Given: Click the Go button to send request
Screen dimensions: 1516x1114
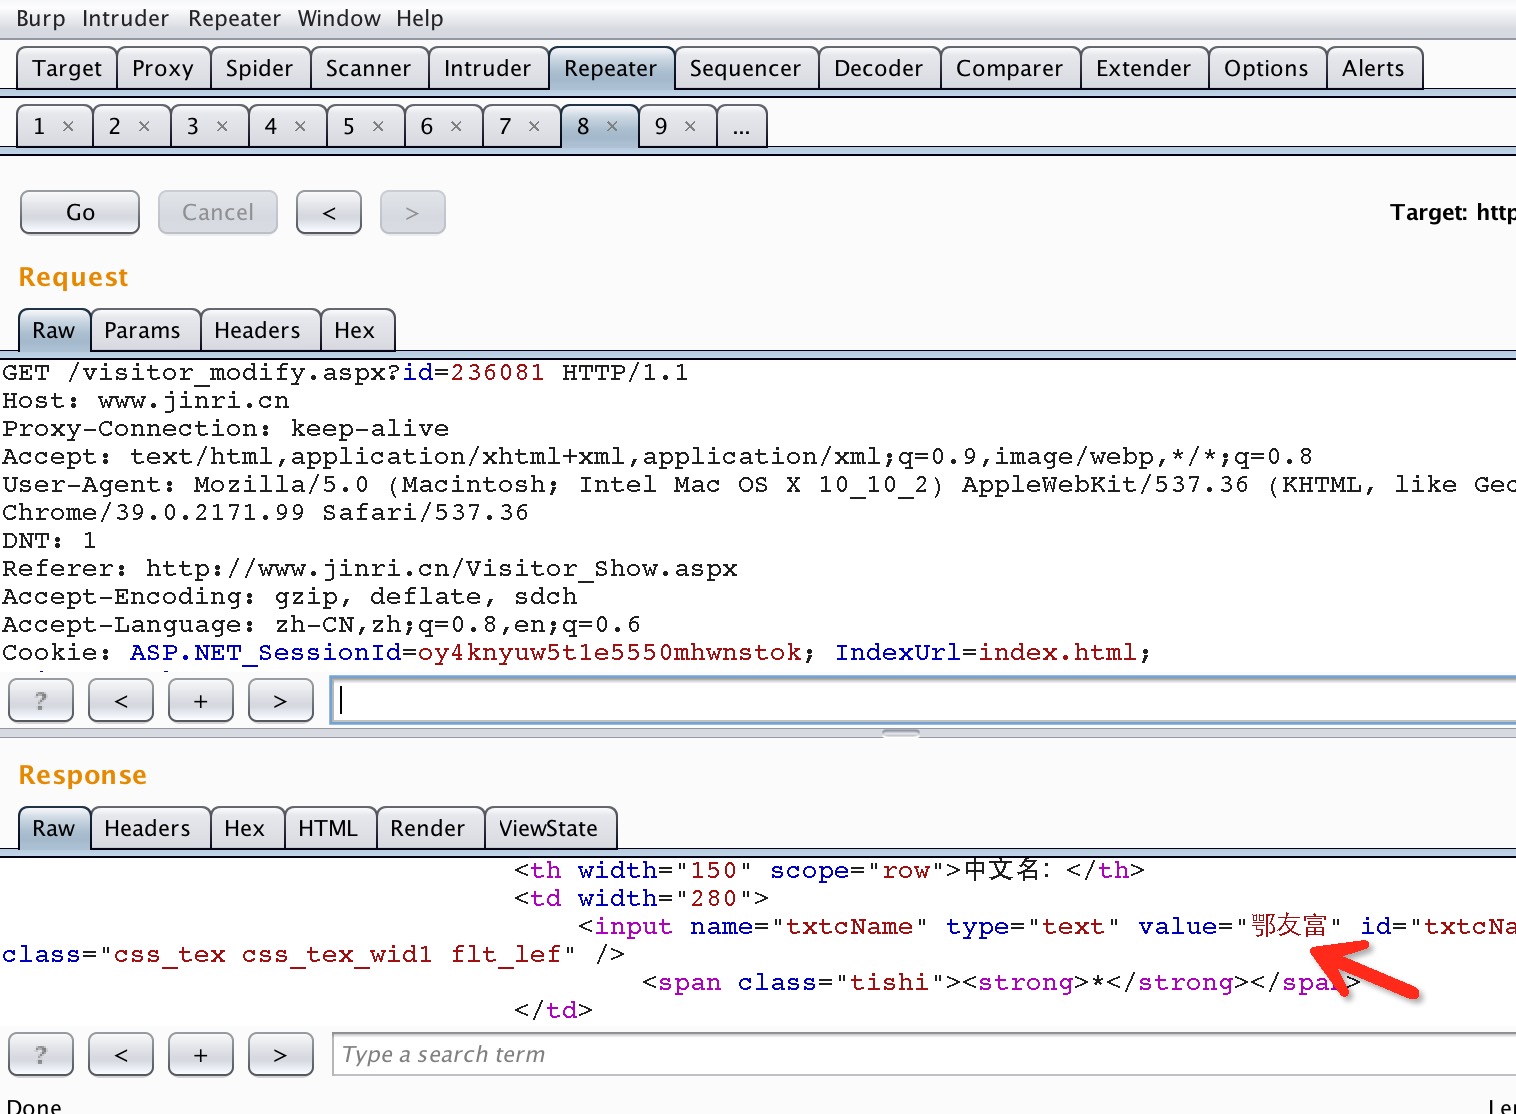Looking at the screenshot, I should coord(80,212).
